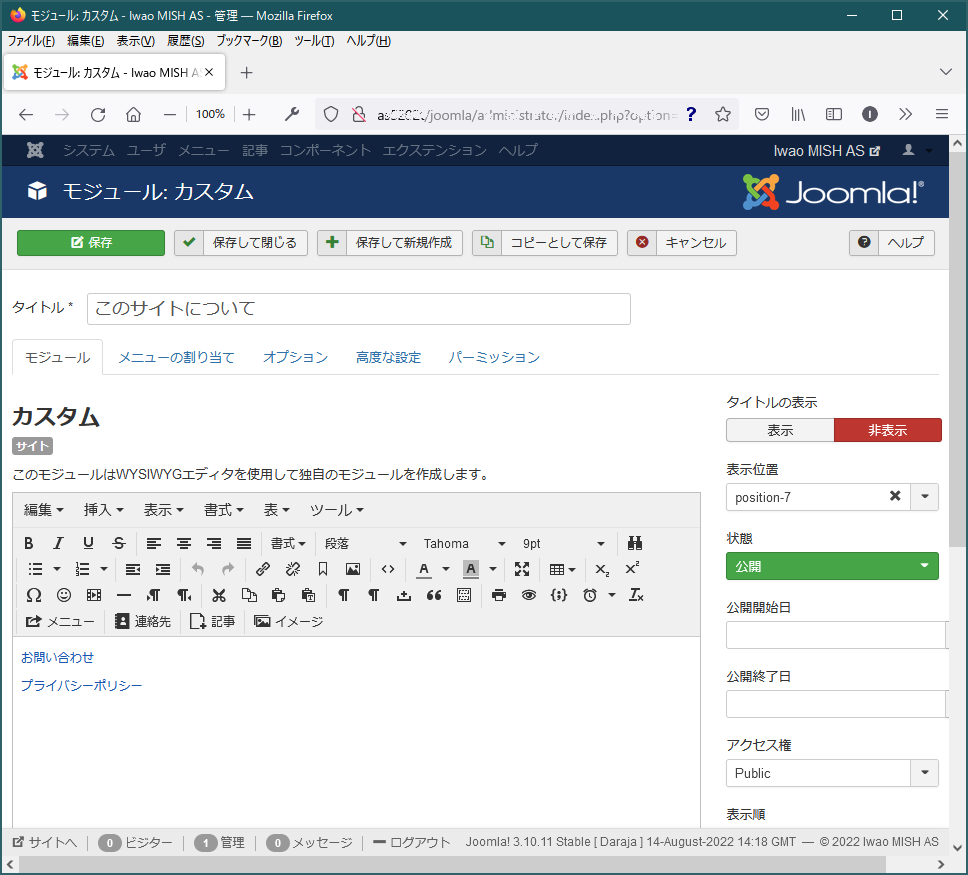
Task: Switch to the 高度な設定 tab
Action: tap(388, 358)
